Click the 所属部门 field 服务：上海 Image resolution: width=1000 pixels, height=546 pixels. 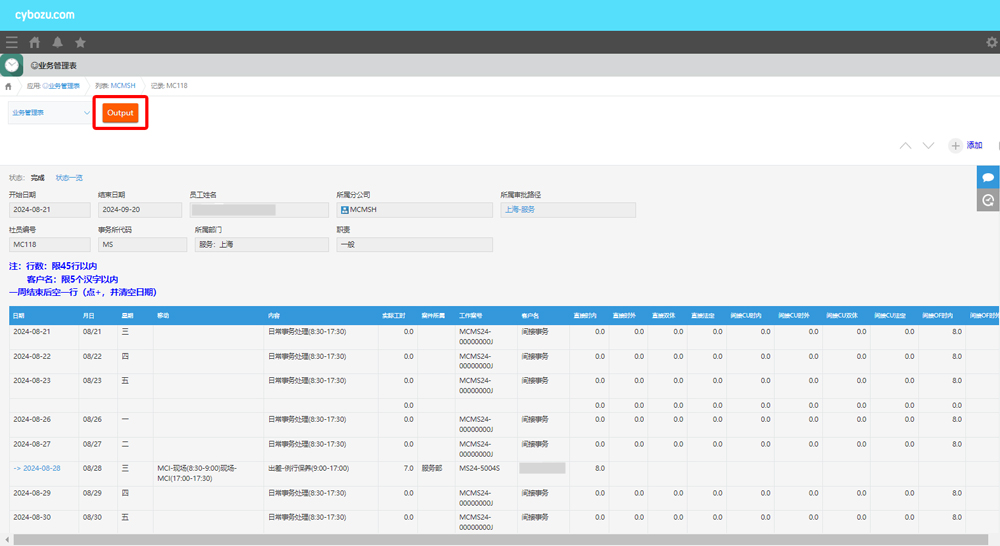tap(261, 244)
